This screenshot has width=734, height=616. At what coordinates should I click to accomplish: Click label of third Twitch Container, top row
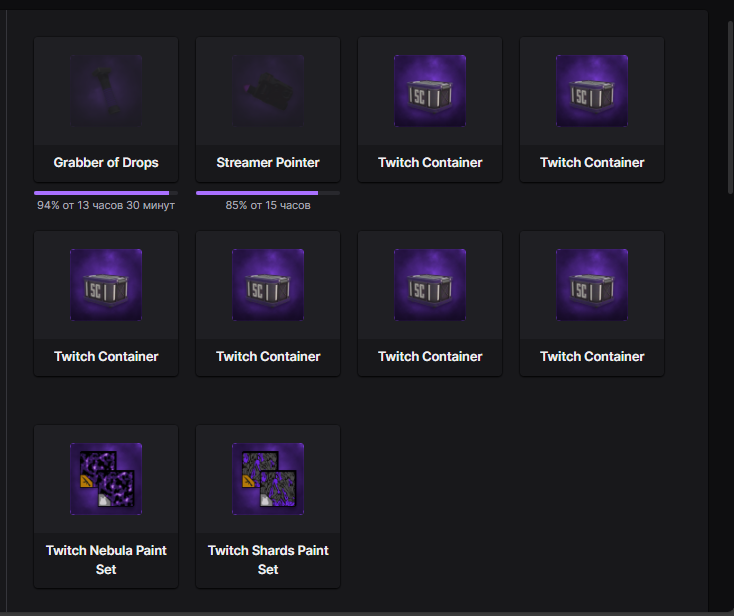[x=430, y=162]
